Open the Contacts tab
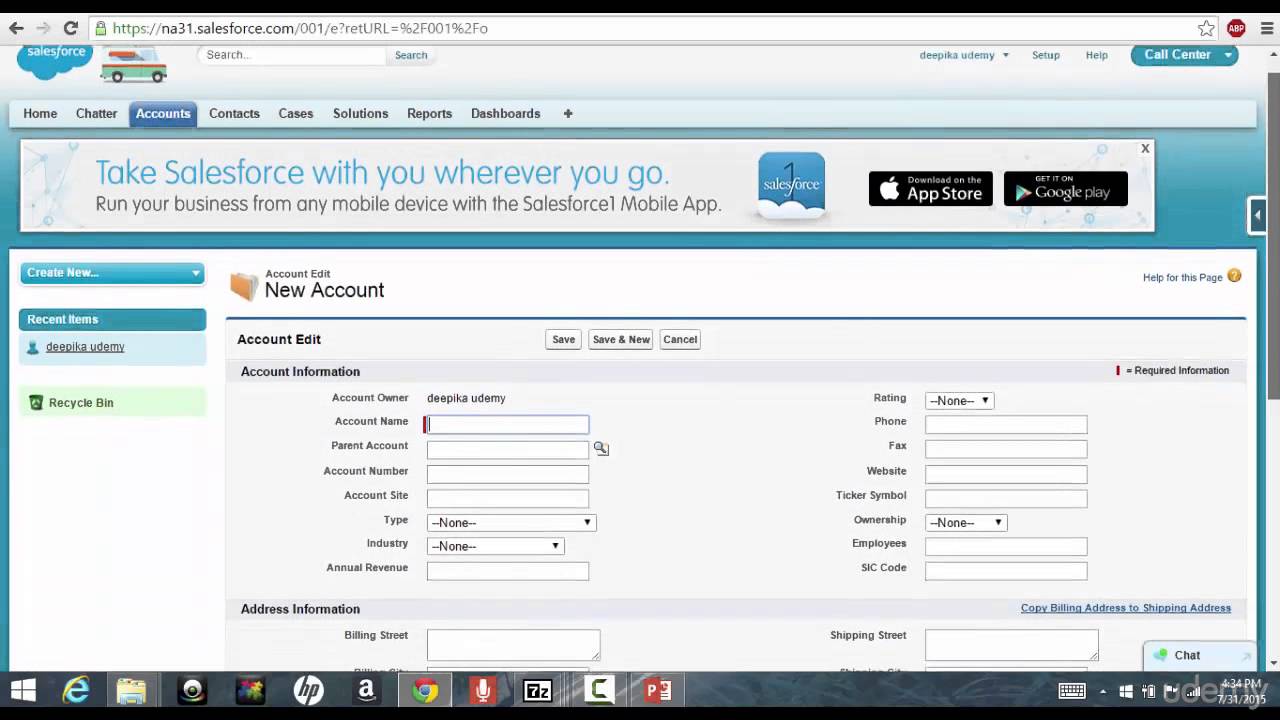Screen dimensions: 1280x720 tap(234, 114)
